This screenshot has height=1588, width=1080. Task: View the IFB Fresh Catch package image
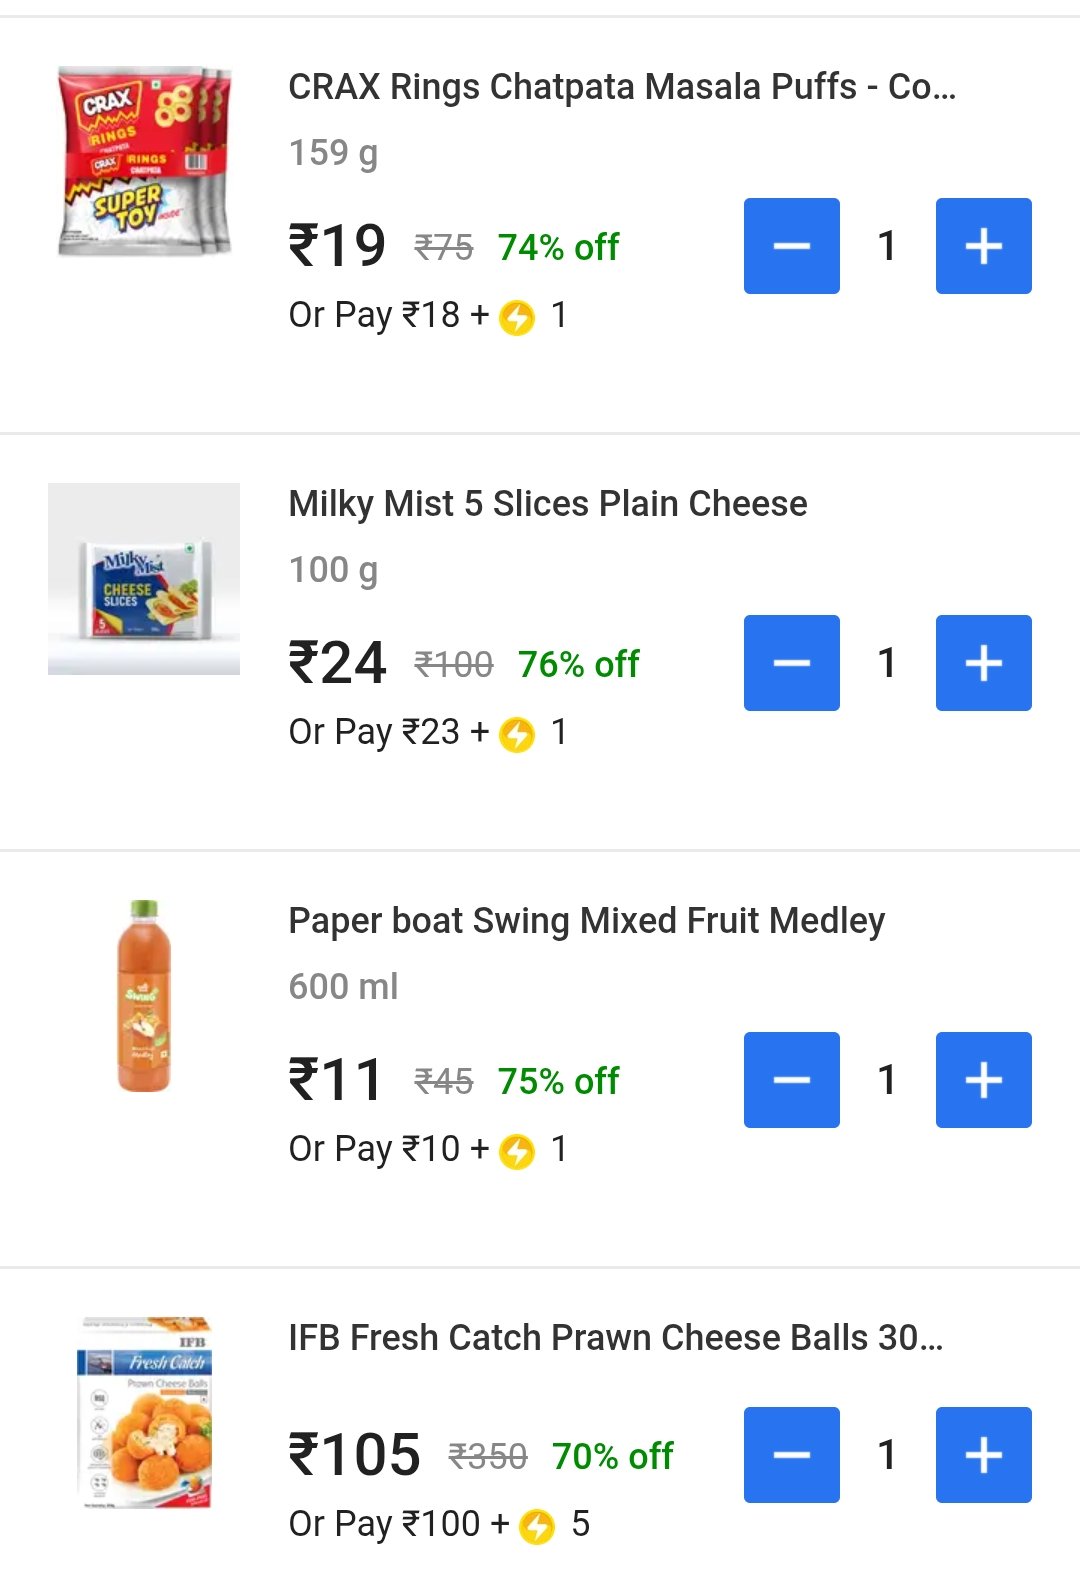click(144, 1412)
